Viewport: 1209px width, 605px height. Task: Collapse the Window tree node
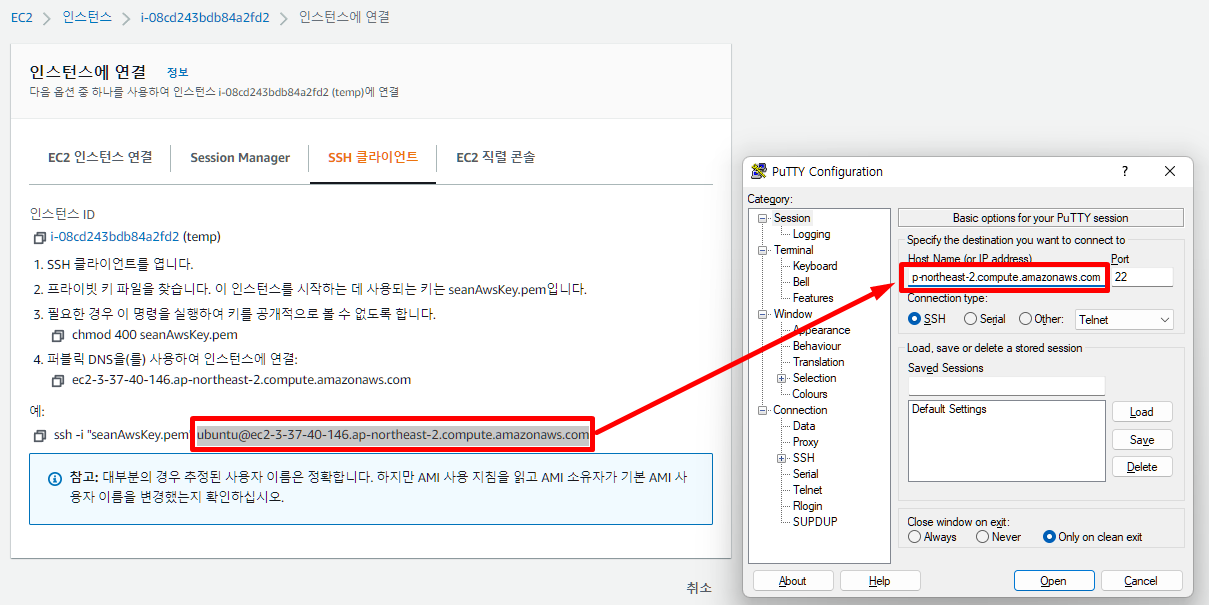point(762,314)
